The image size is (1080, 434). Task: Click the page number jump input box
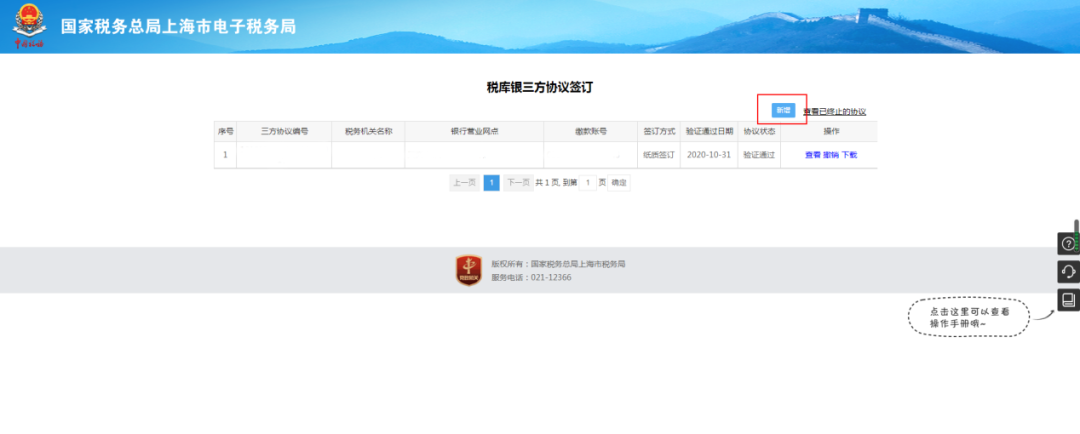tap(588, 183)
